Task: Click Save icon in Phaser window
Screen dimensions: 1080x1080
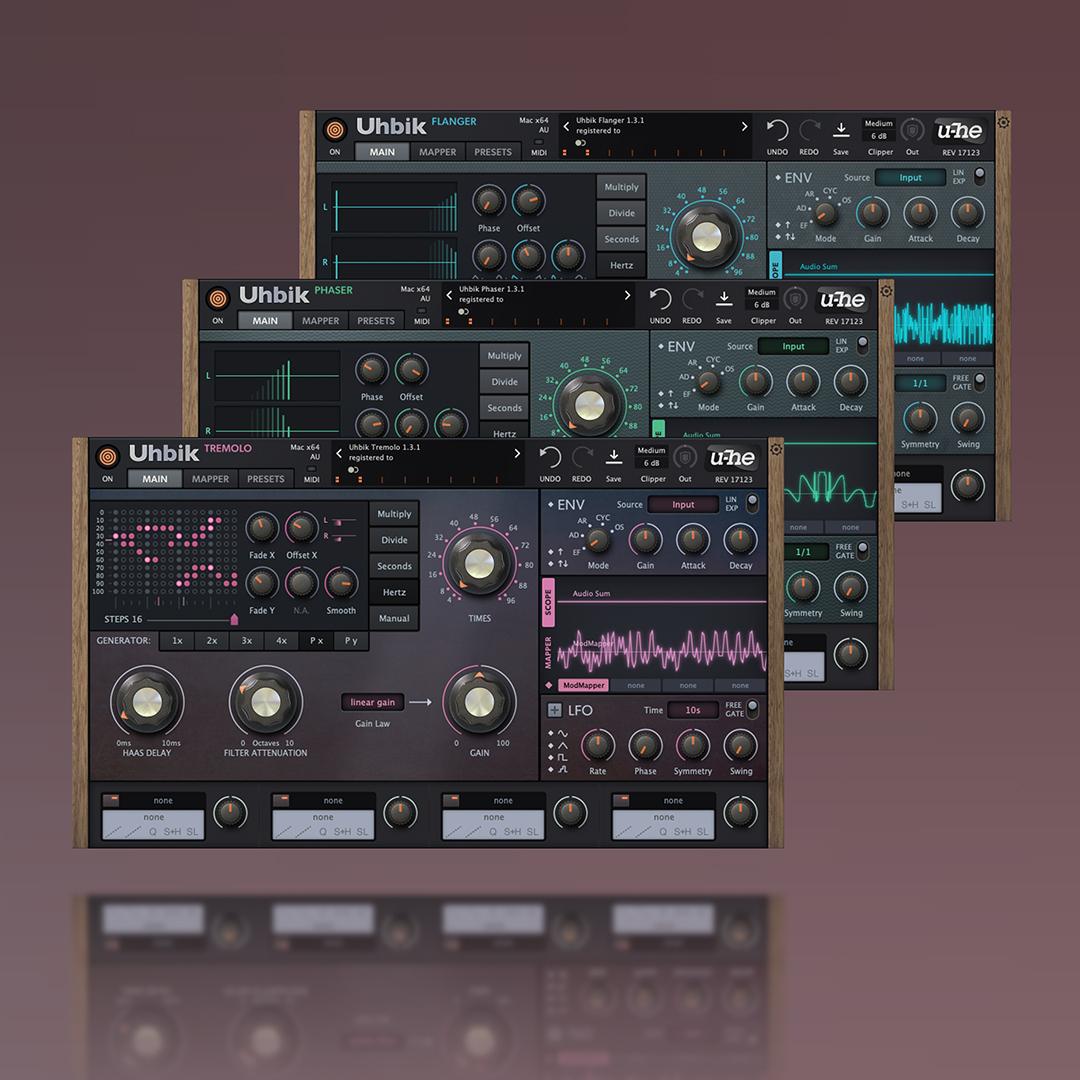Action: tap(724, 298)
